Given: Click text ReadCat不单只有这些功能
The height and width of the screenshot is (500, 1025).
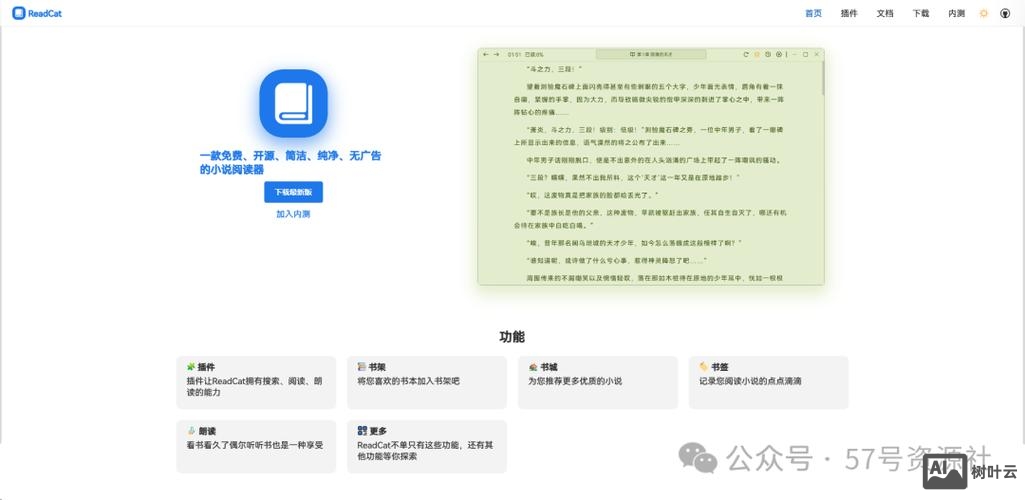Looking at the screenshot, I should pyautogui.click(x=410, y=445).
